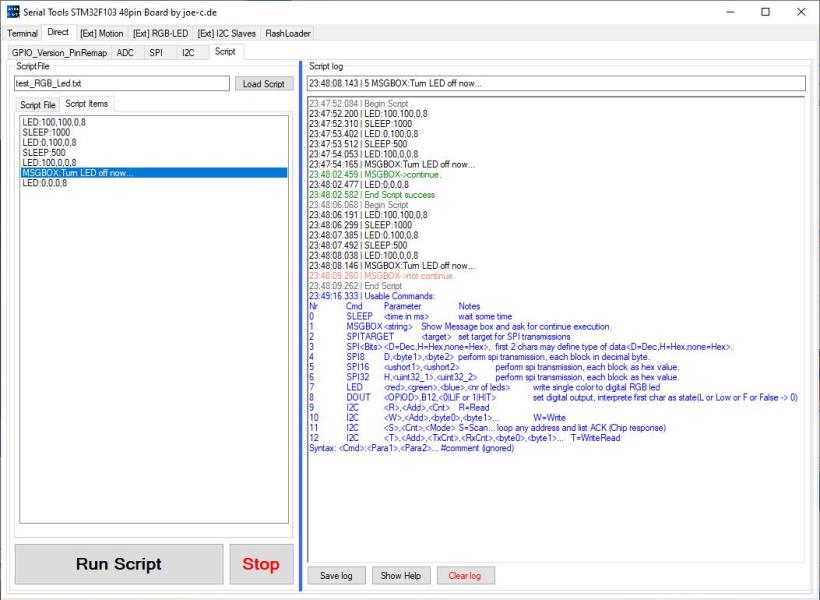Clear the script log output
Viewport: 820px width, 600px height.
[x=465, y=576]
